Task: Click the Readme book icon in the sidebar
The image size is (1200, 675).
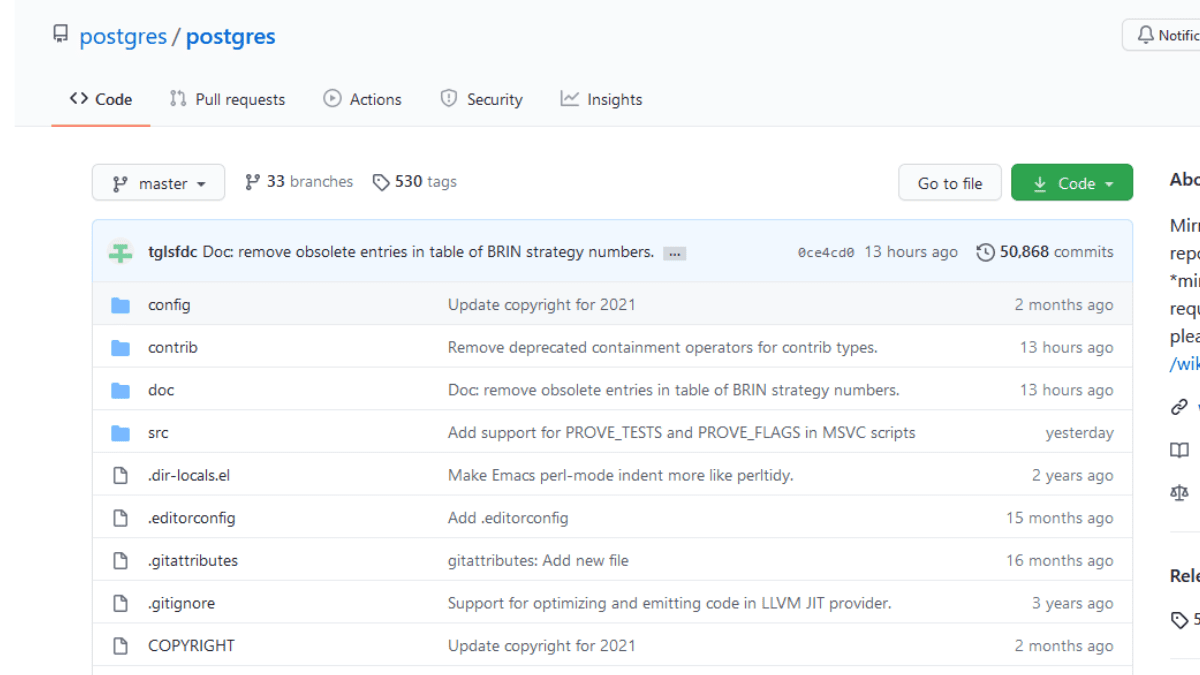Action: click(x=1179, y=450)
